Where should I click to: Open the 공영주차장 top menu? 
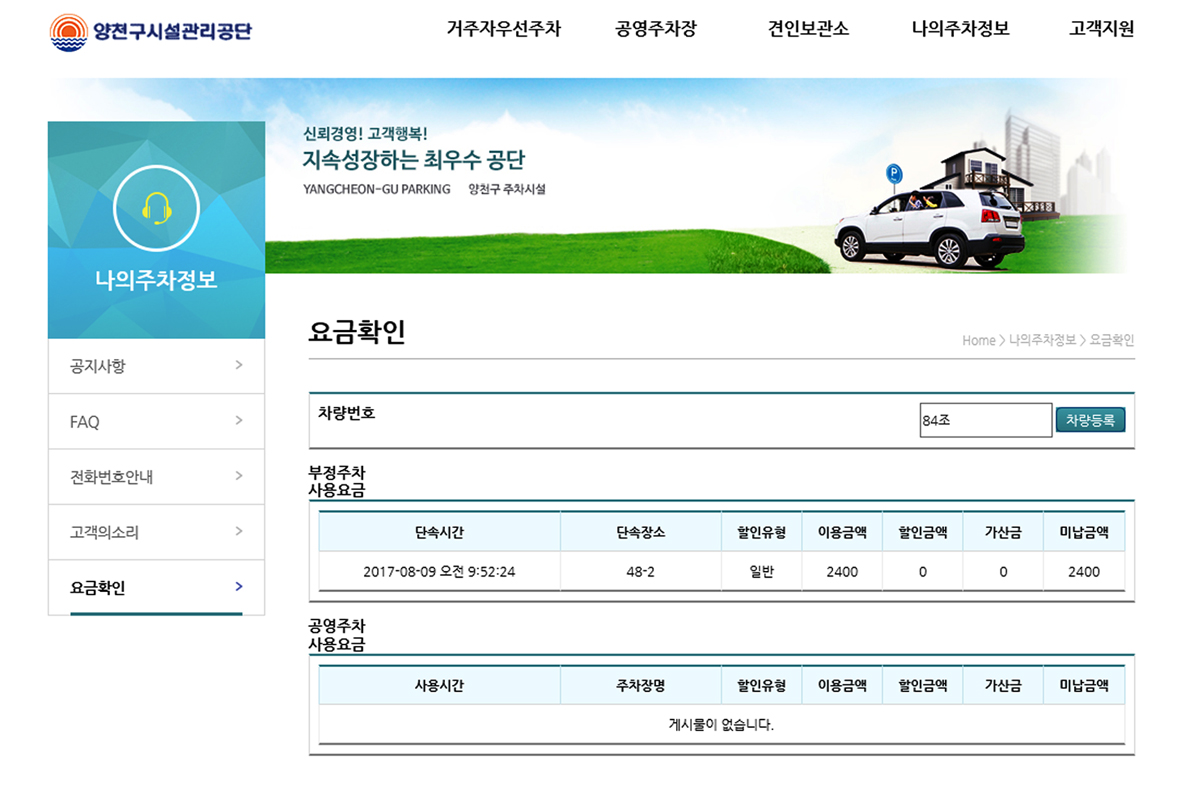click(655, 29)
